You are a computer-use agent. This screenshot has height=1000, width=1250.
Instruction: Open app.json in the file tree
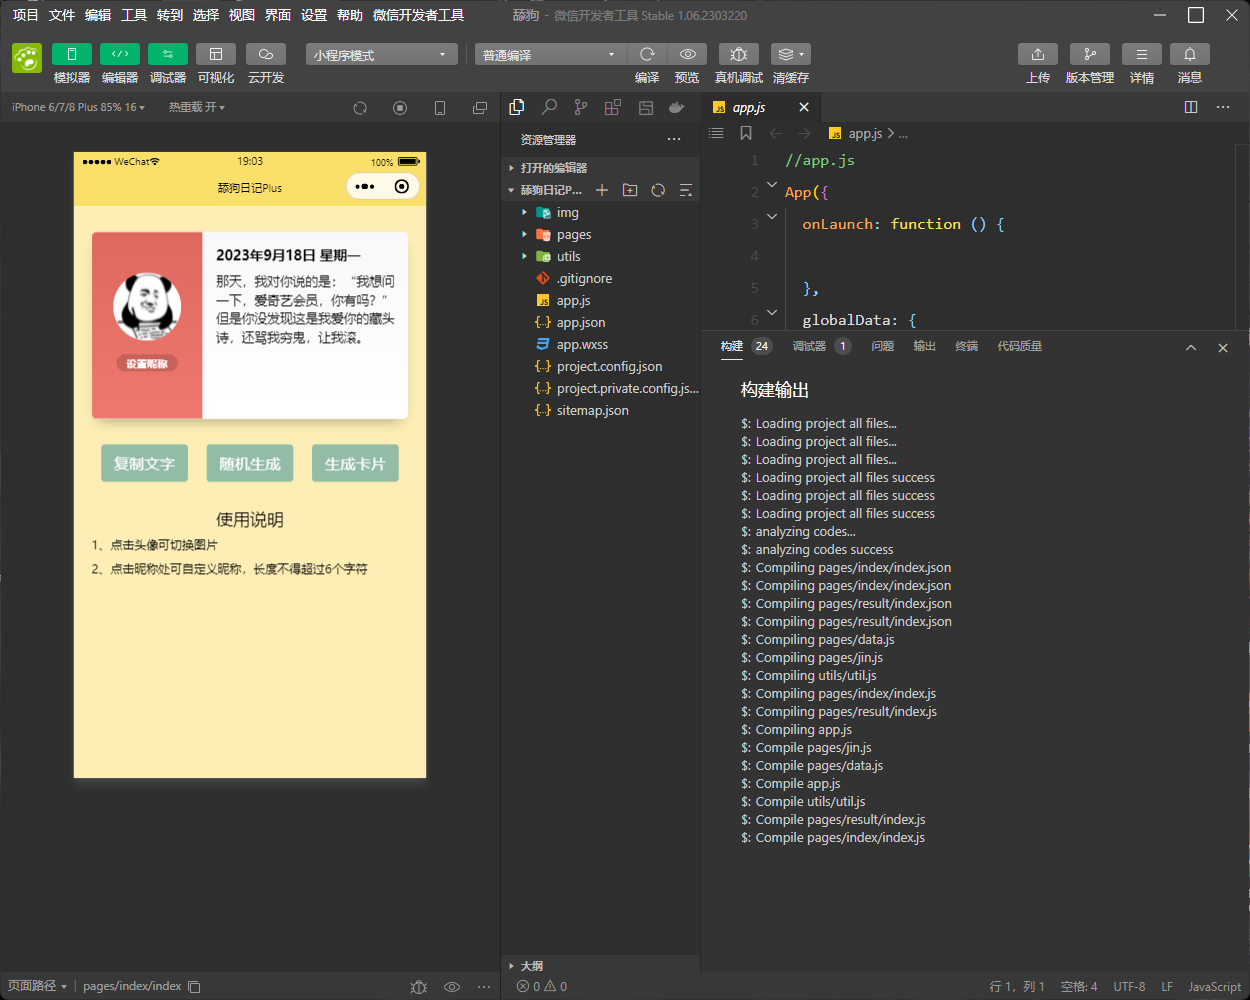[x=601, y=323]
